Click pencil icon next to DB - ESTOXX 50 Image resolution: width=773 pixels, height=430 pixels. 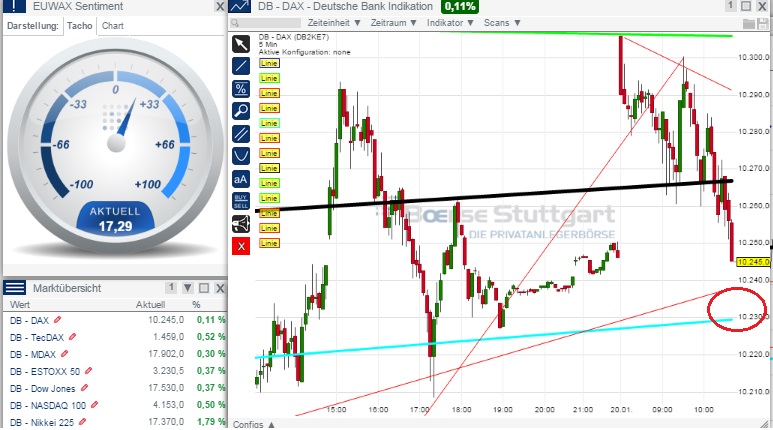(x=88, y=370)
